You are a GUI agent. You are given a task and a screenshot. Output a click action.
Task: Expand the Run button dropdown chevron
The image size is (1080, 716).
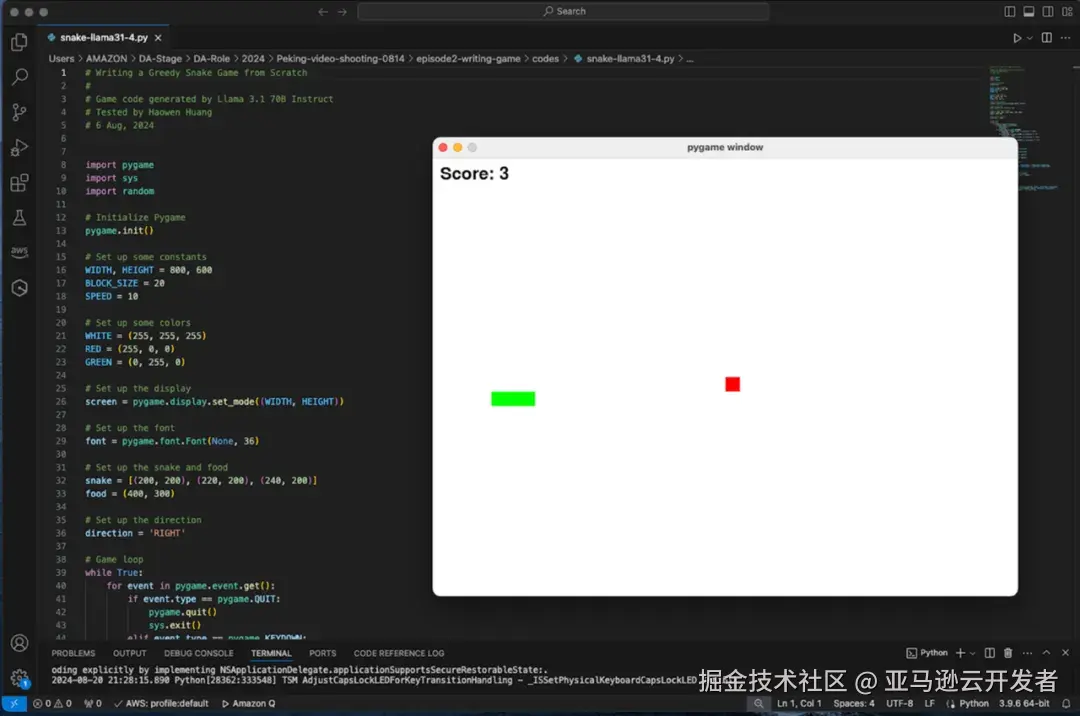pos(1030,38)
